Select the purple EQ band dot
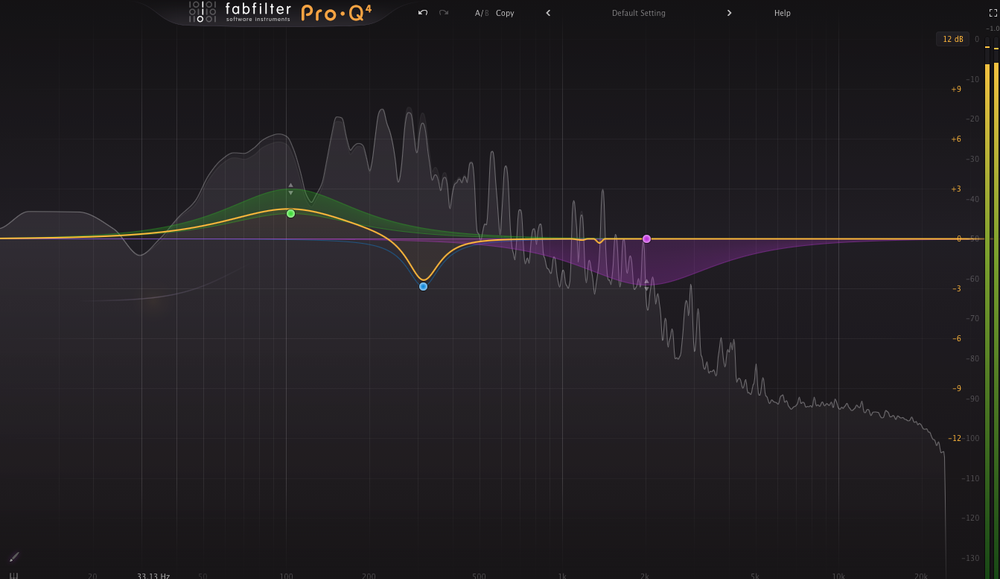The image size is (1000, 579). pyautogui.click(x=647, y=239)
